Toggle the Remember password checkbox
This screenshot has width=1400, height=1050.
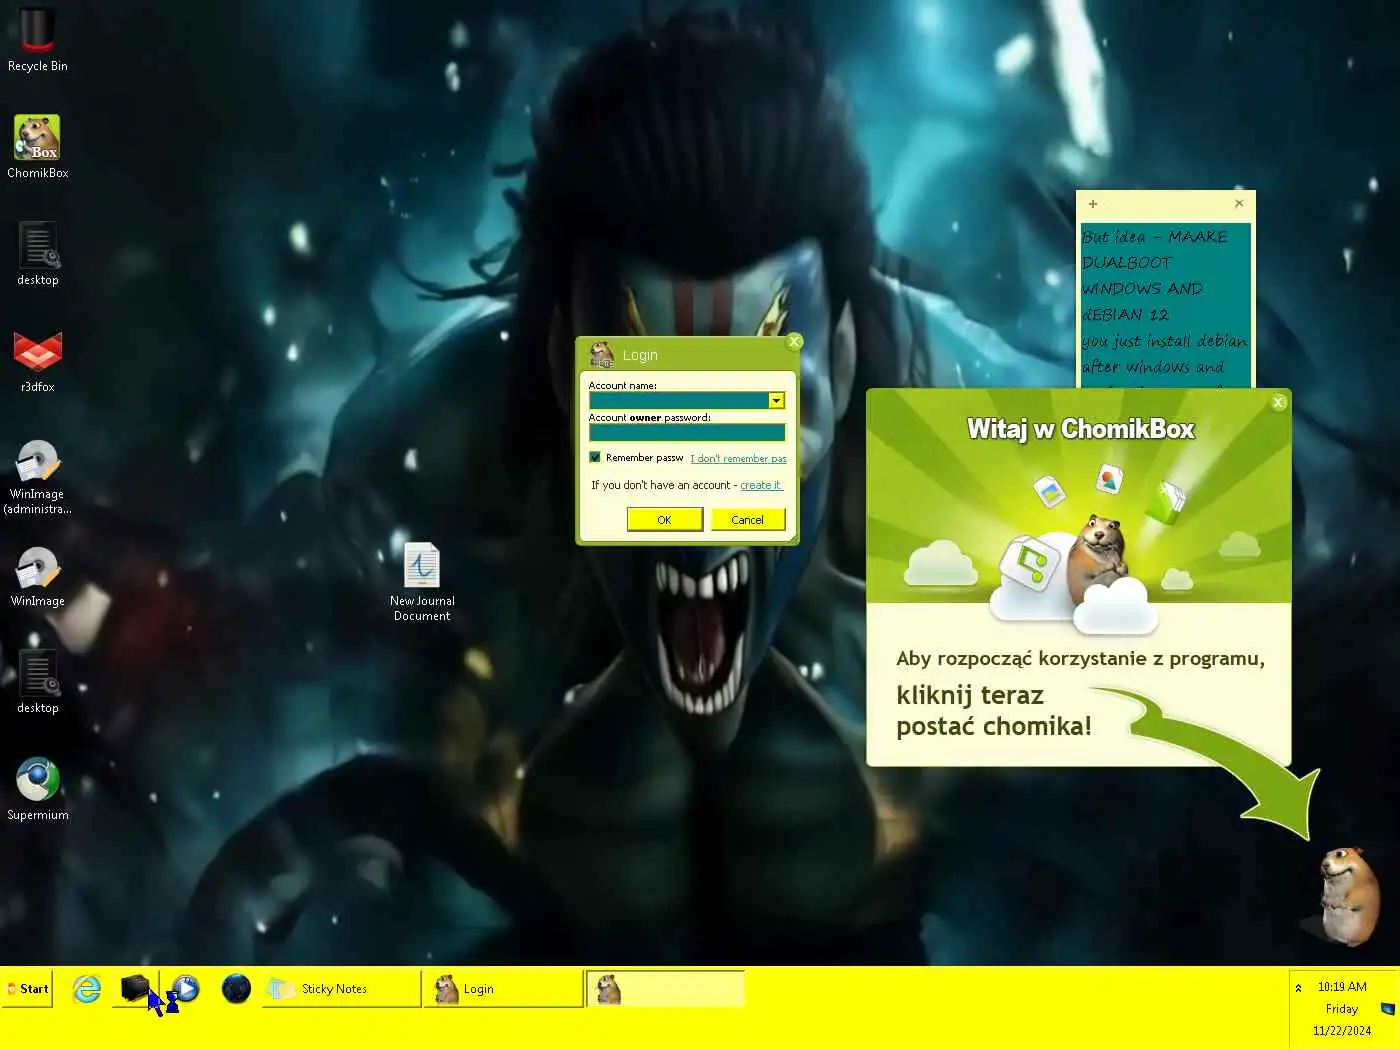pos(595,457)
